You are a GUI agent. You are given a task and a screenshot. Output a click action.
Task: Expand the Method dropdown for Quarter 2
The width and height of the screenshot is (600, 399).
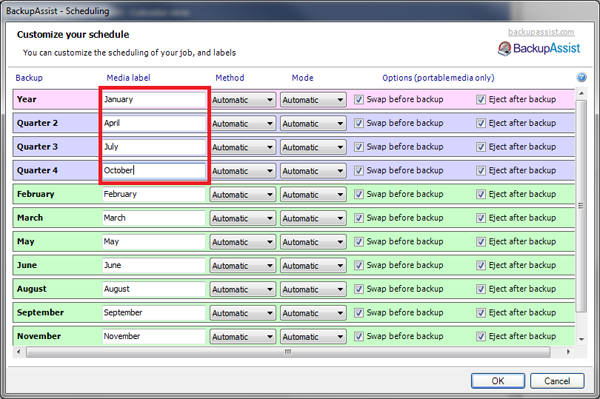click(x=243, y=124)
